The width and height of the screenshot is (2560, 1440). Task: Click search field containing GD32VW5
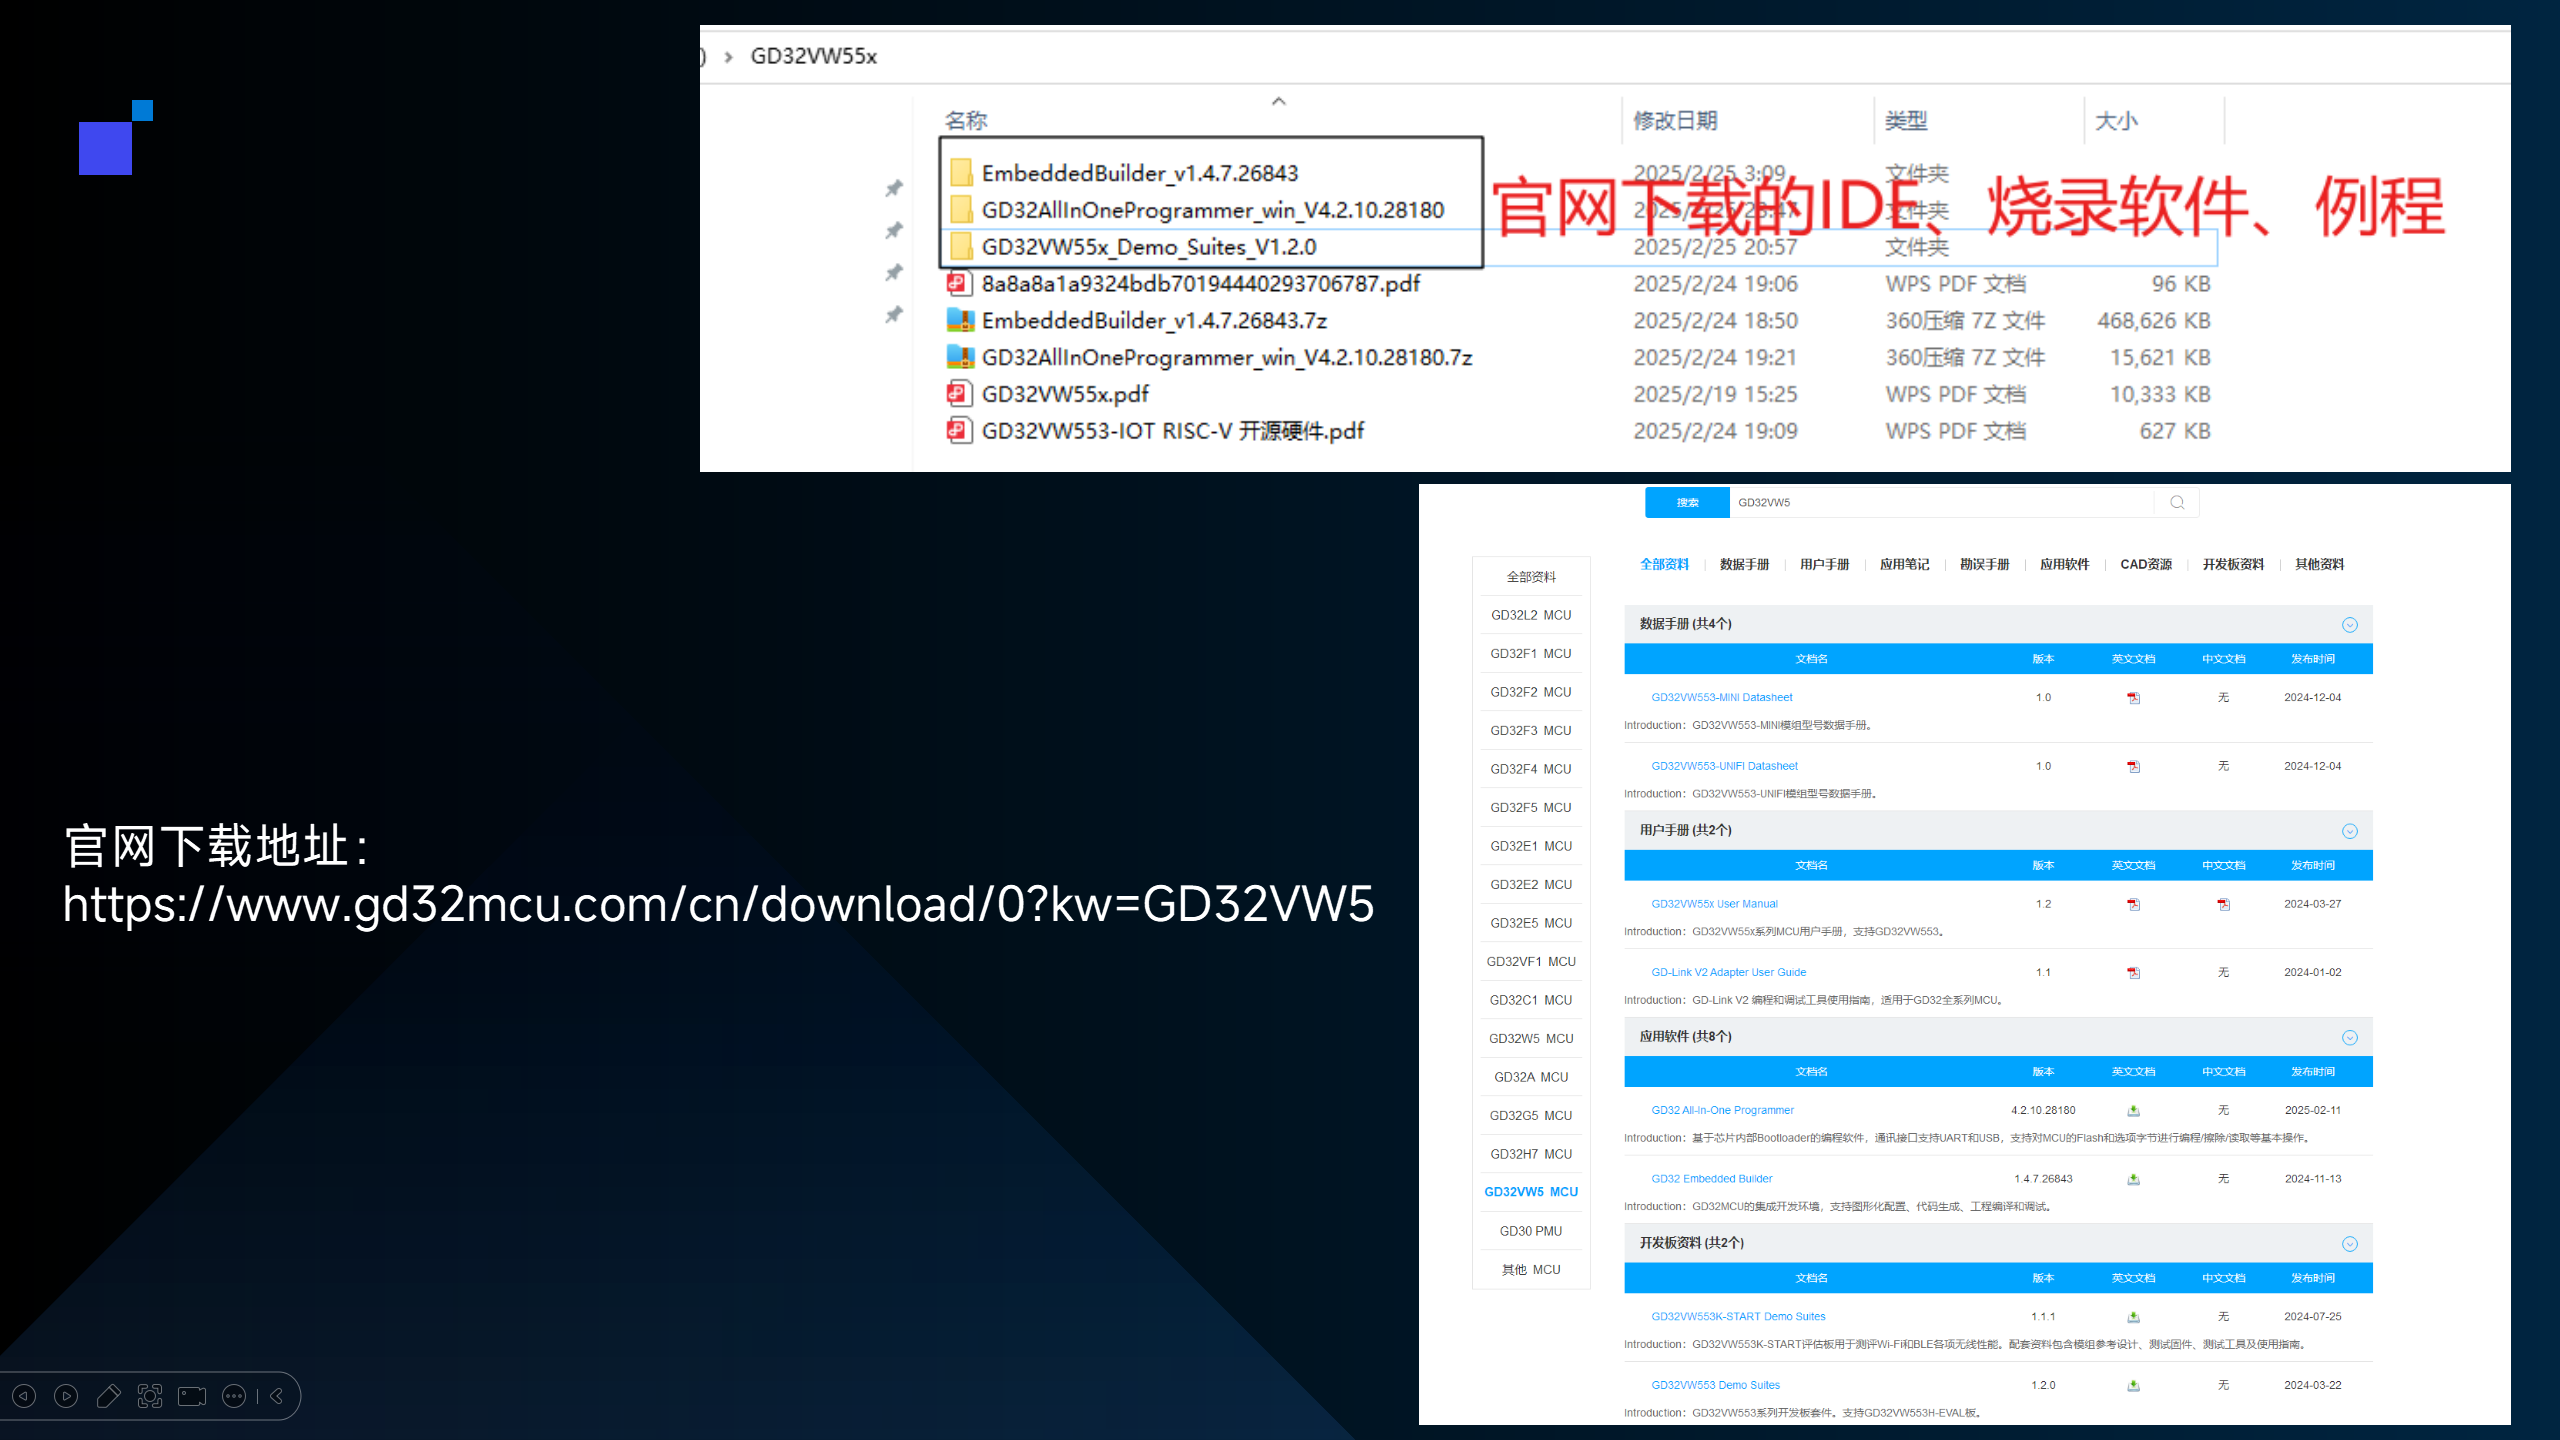pyautogui.click(x=1940, y=503)
